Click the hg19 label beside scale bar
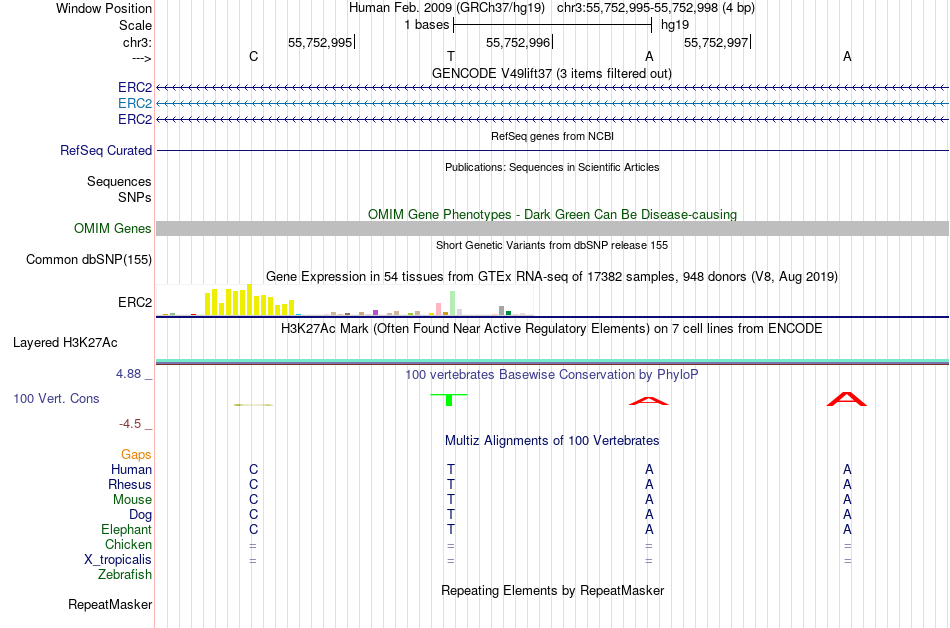The height and width of the screenshot is (628, 950). 675,25
